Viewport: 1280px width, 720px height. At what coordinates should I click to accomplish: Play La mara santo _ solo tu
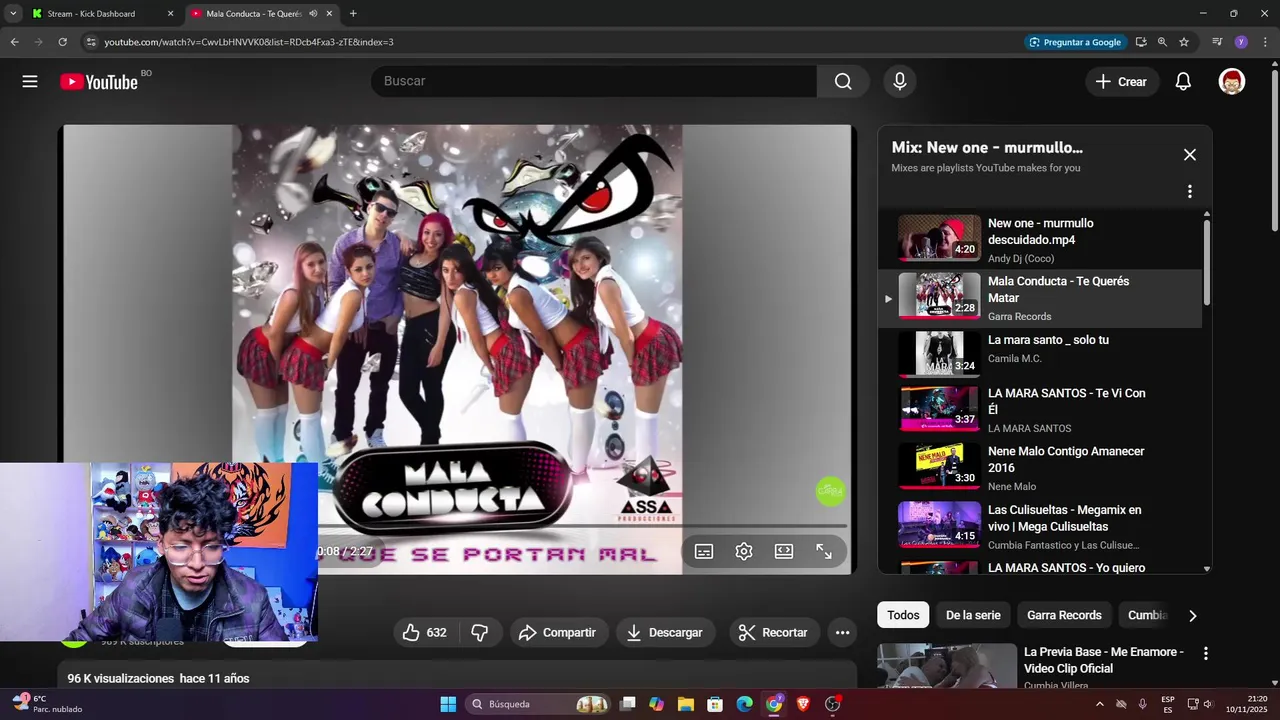pyautogui.click(x=1040, y=354)
